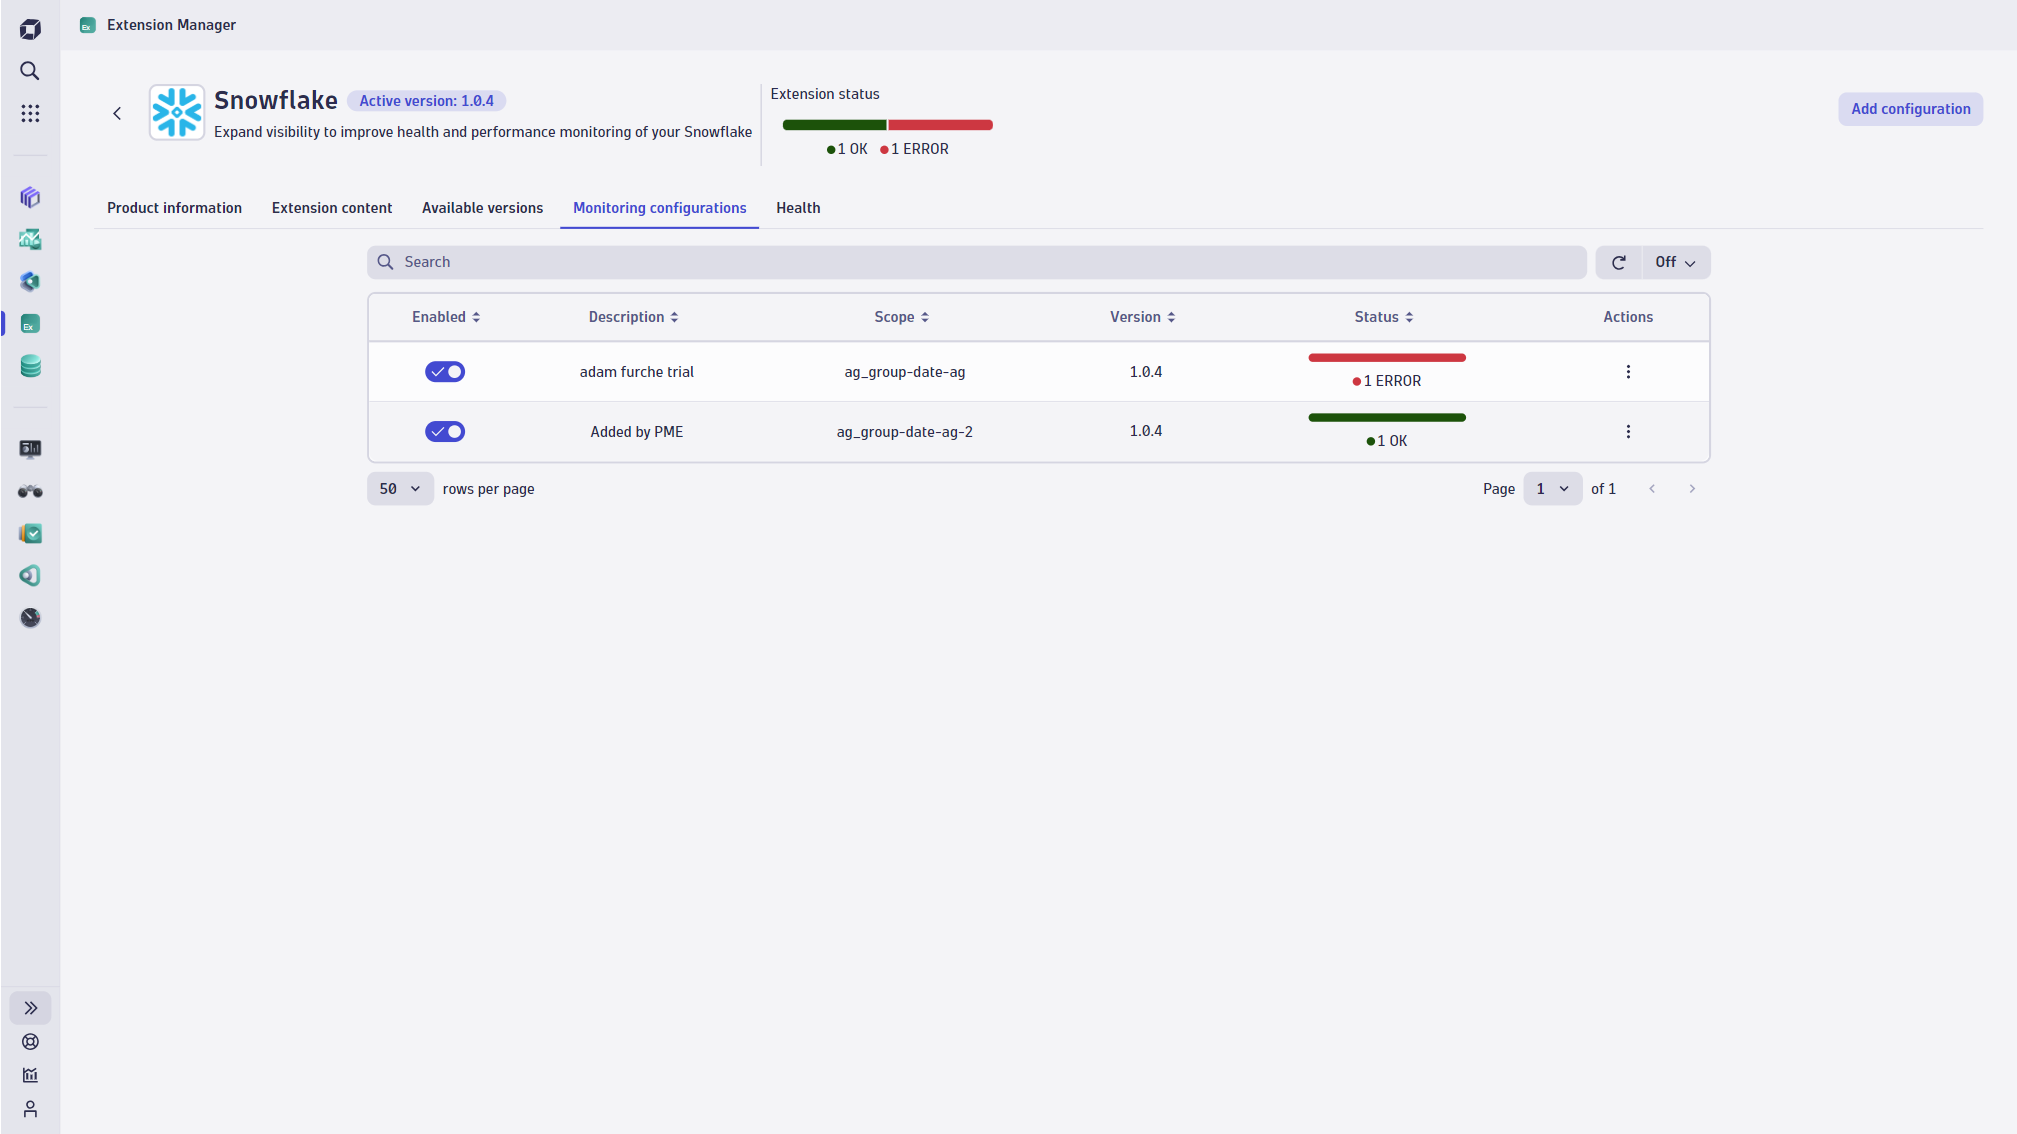This screenshot has width=2017, height=1134.
Task: Expand the sidebar using the double-chevron button
Action: (30, 1007)
